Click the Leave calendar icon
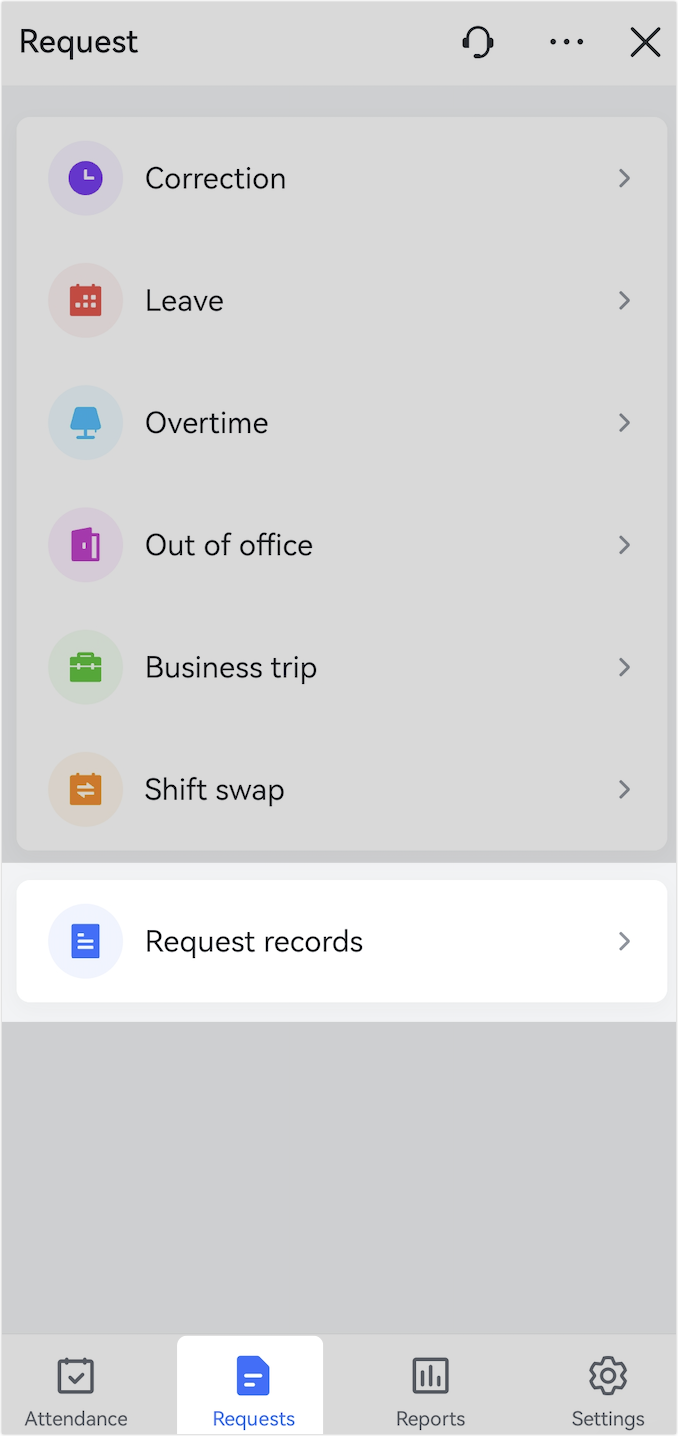 click(85, 300)
